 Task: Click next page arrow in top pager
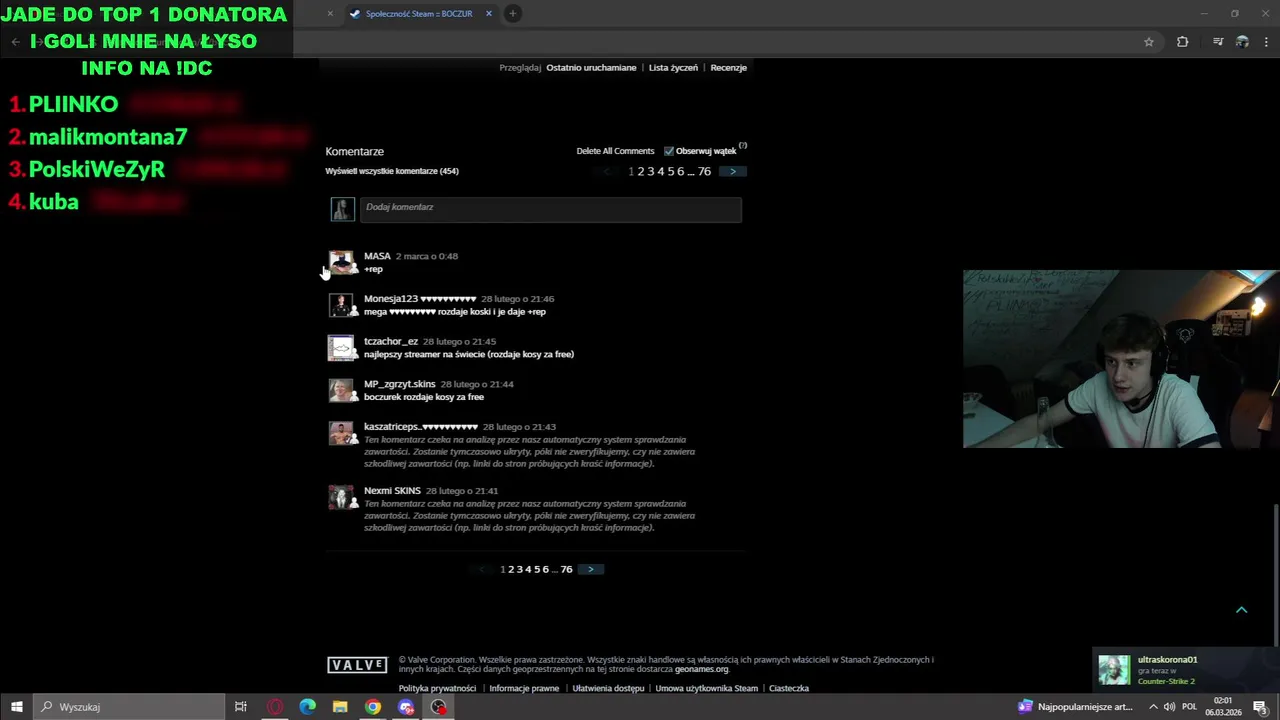coord(733,172)
